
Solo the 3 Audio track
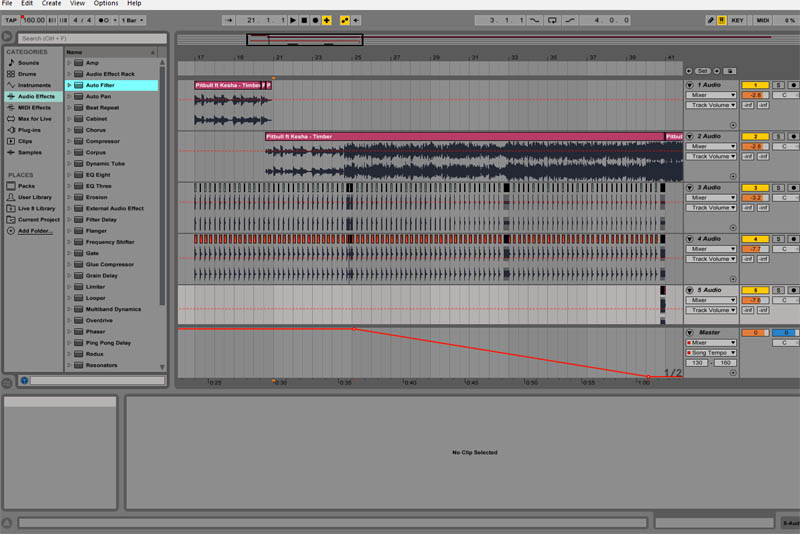778,188
